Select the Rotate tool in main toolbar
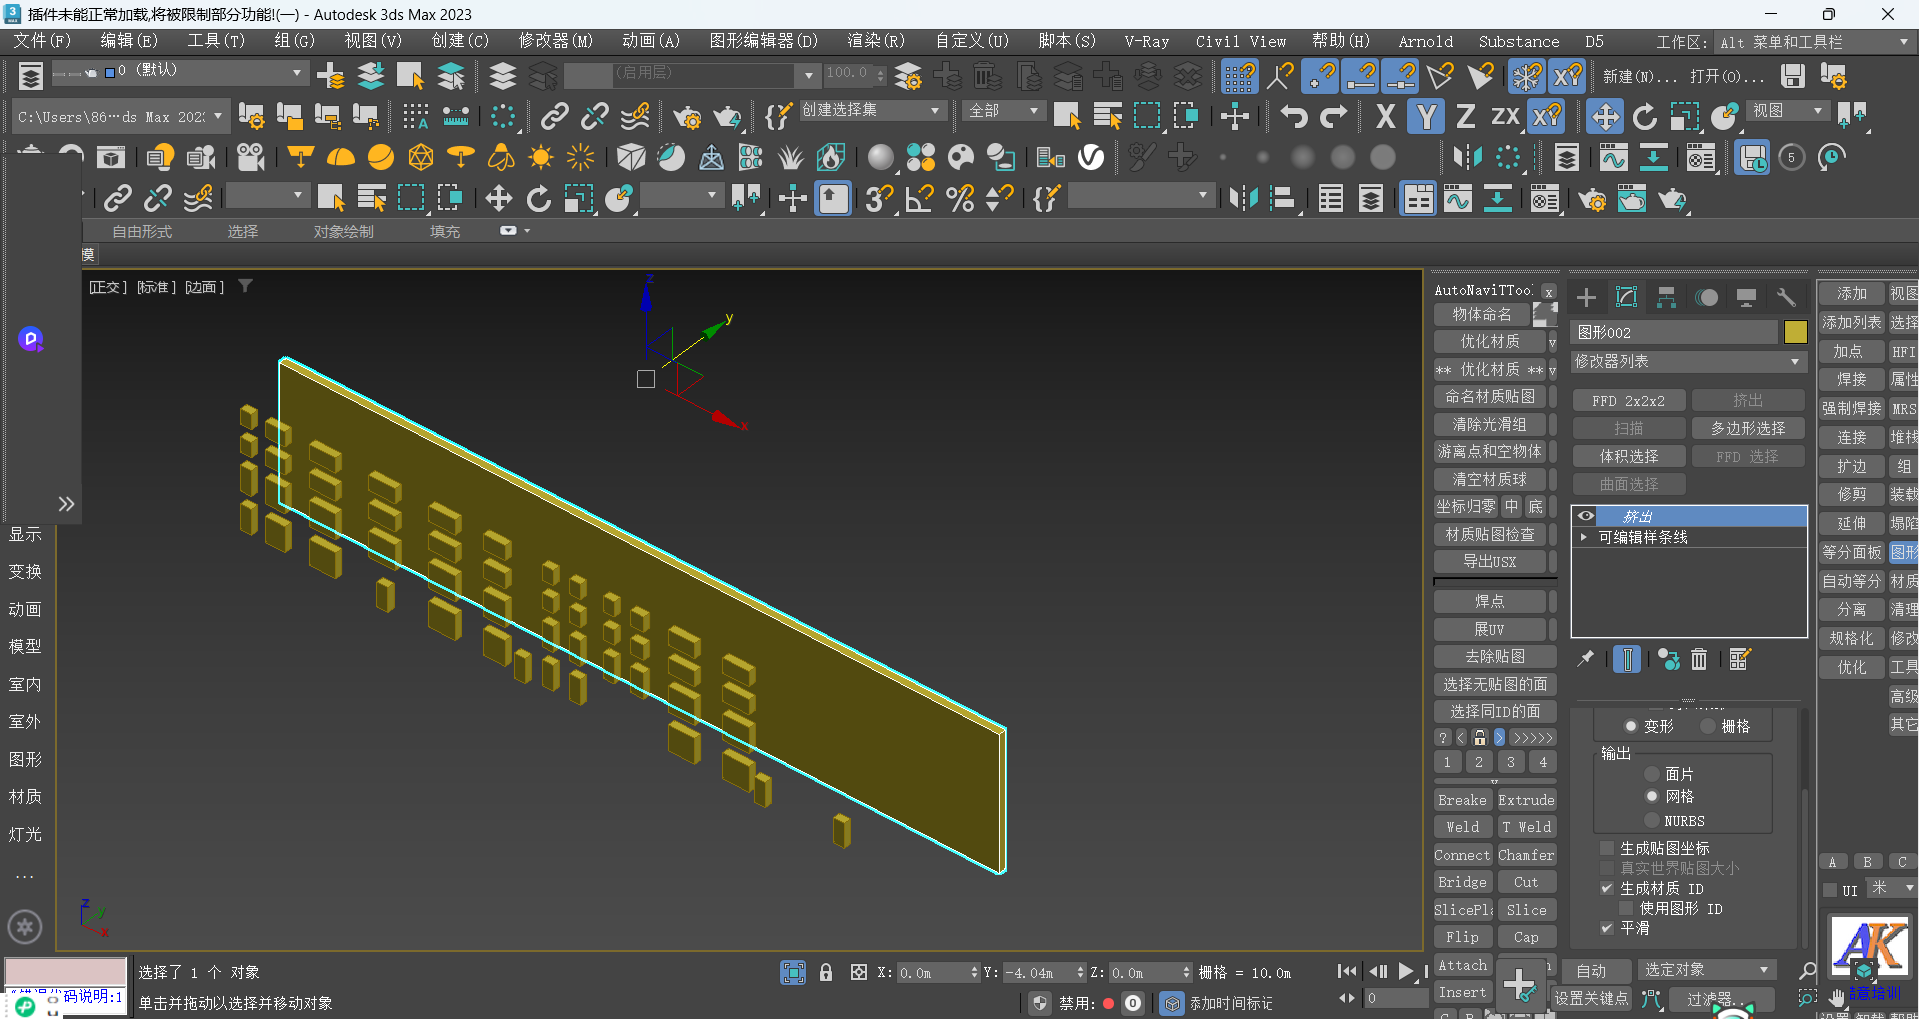 pos(1645,117)
